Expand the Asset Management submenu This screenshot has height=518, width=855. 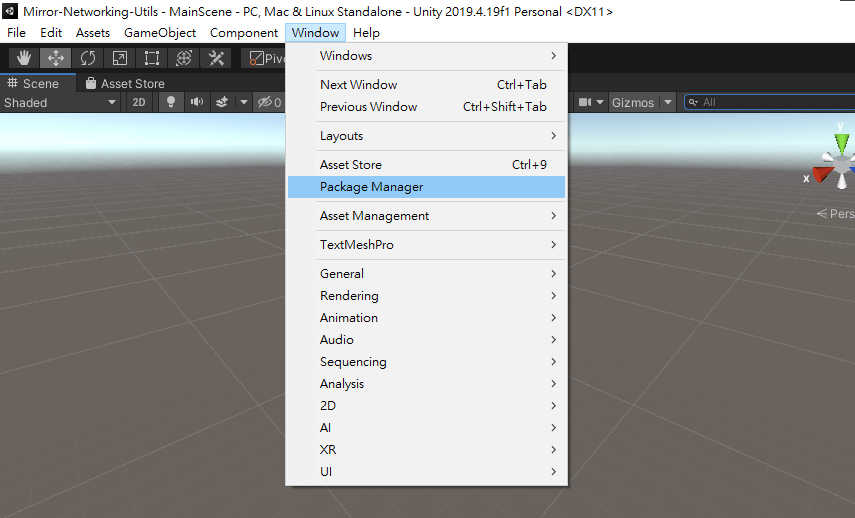[x=426, y=216]
